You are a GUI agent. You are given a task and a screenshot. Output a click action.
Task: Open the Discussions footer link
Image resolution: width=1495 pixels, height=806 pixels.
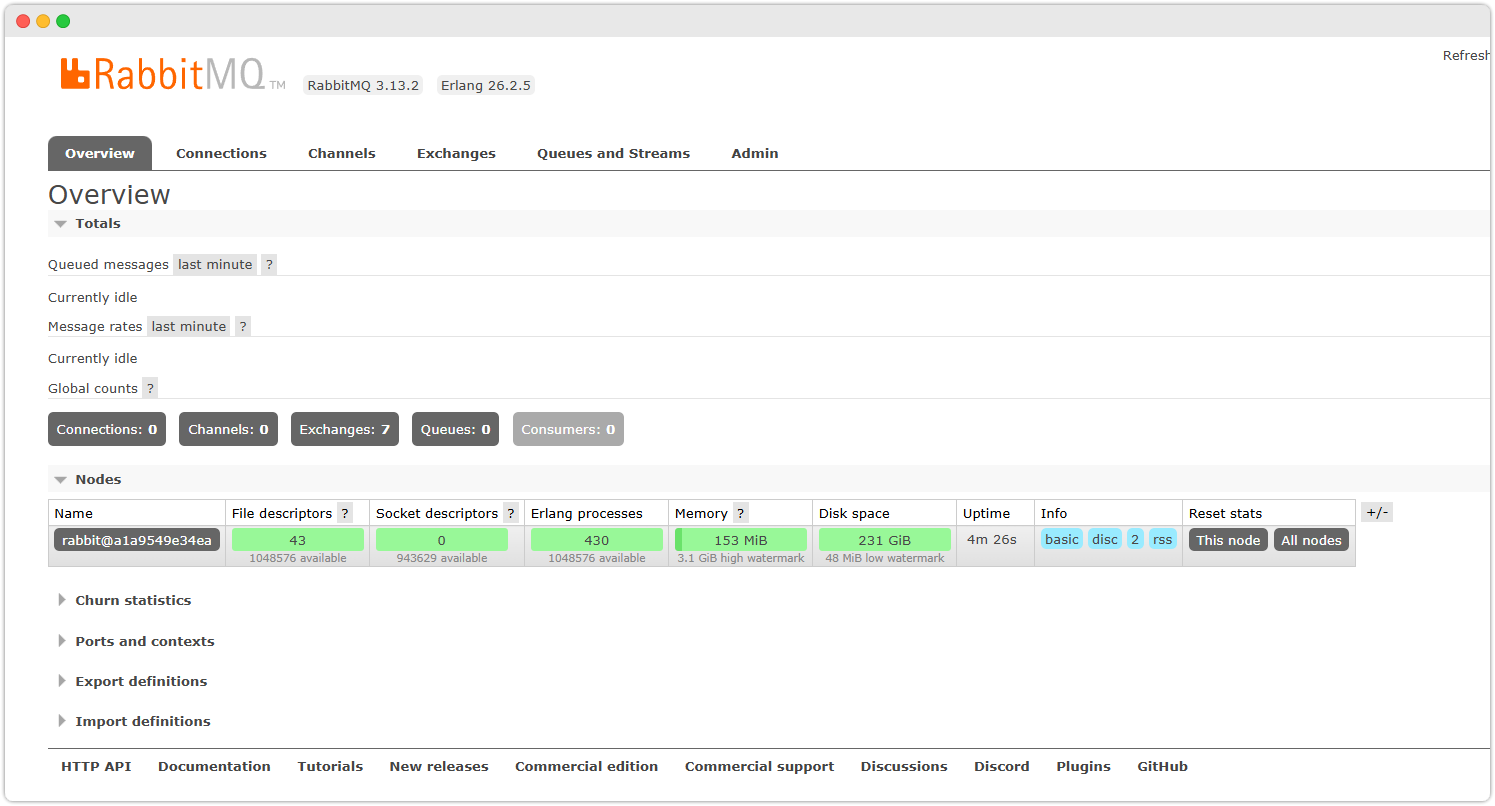pos(904,767)
